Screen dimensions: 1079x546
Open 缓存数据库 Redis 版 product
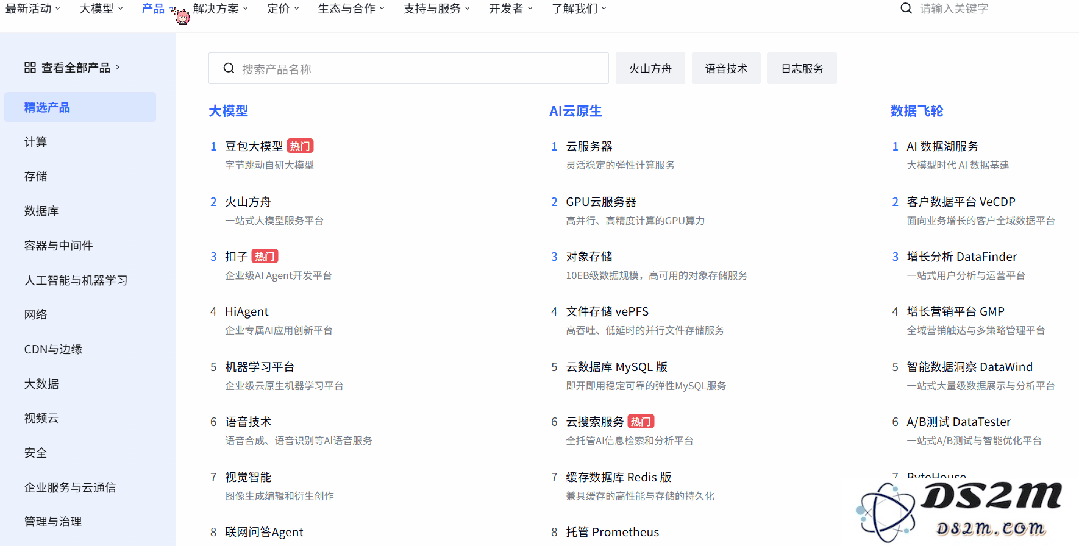pyautogui.click(x=619, y=477)
